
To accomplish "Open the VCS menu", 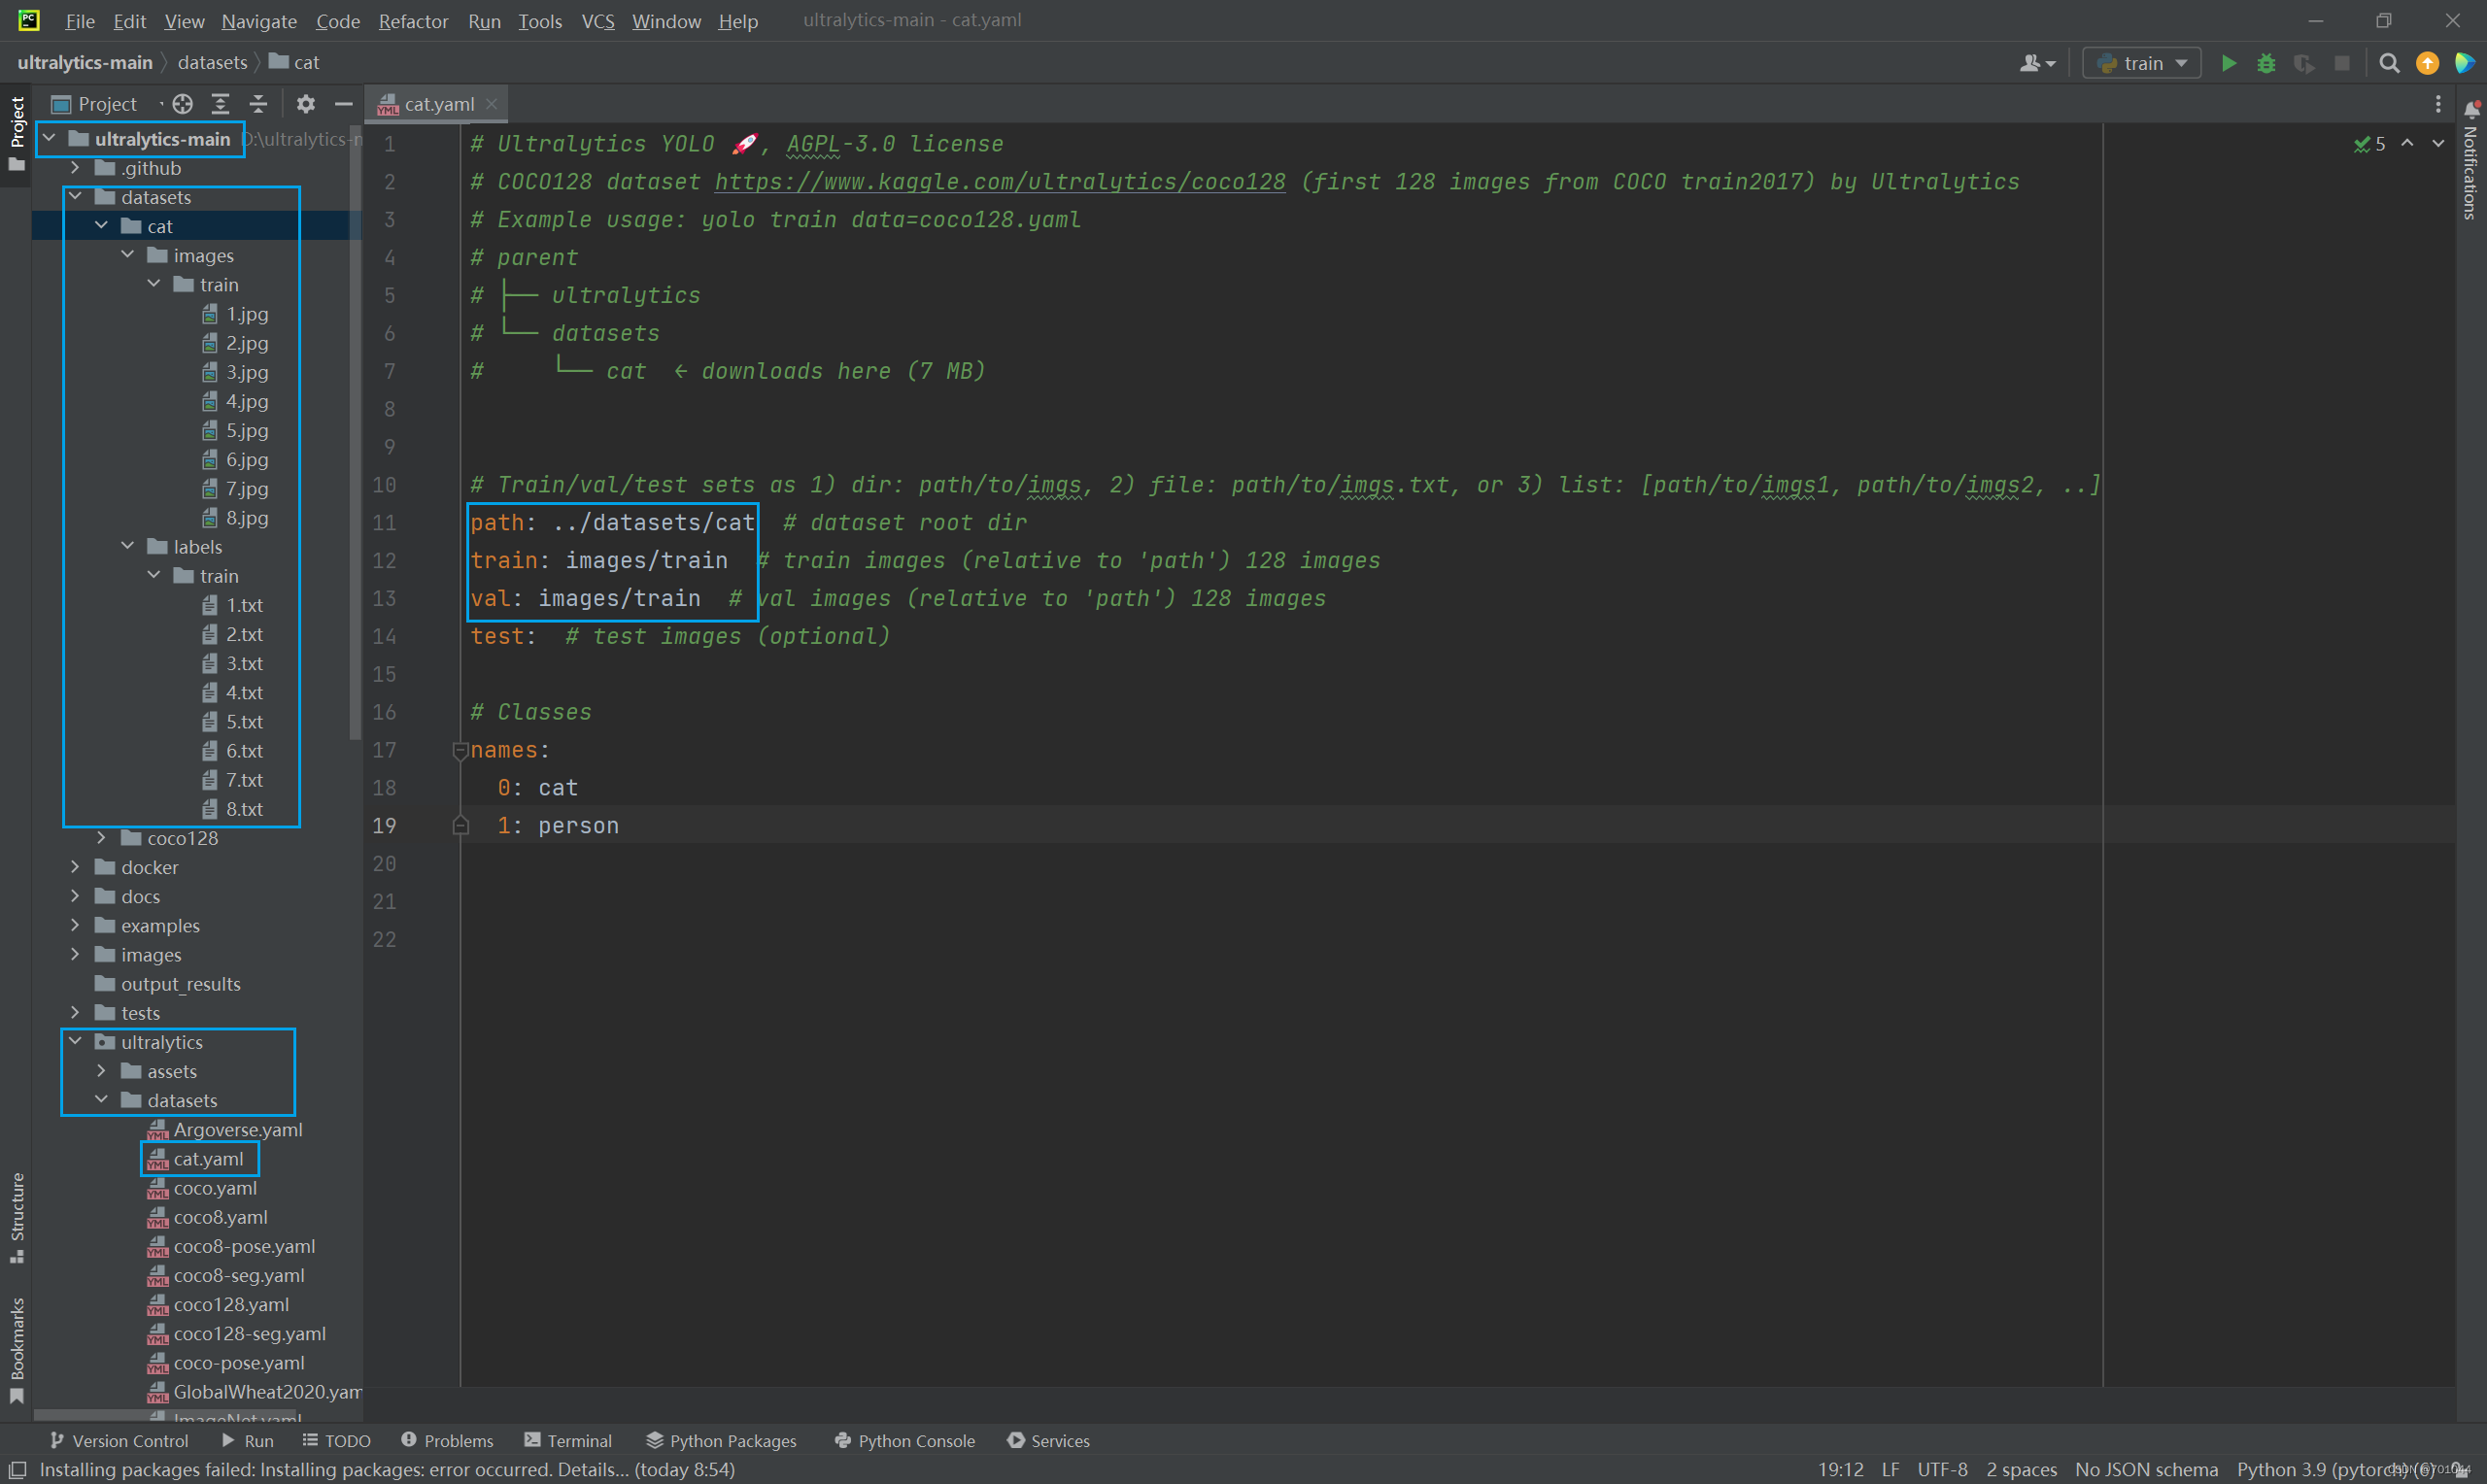I will coord(598,21).
